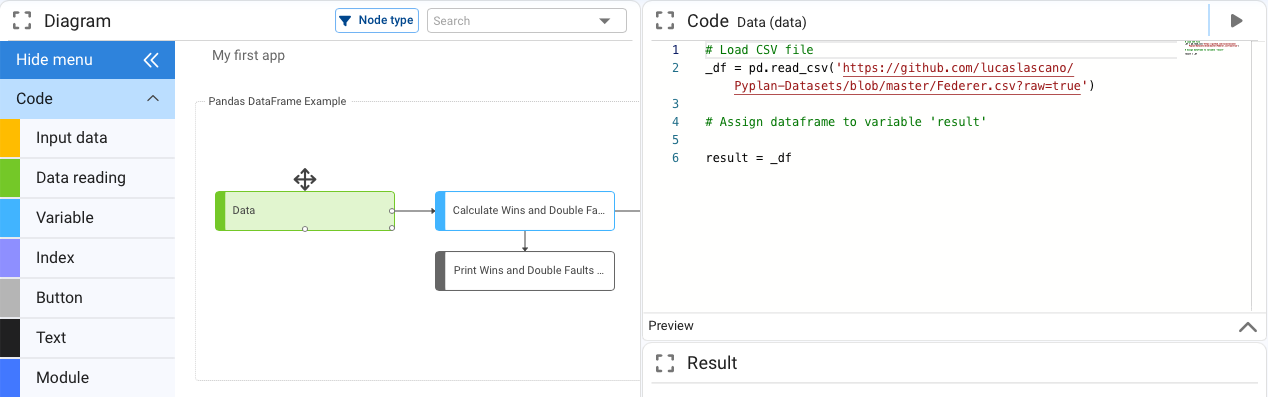Image resolution: width=1268 pixels, height=397 pixels.
Task: Open the Search dropdown arrow
Action: point(605,21)
